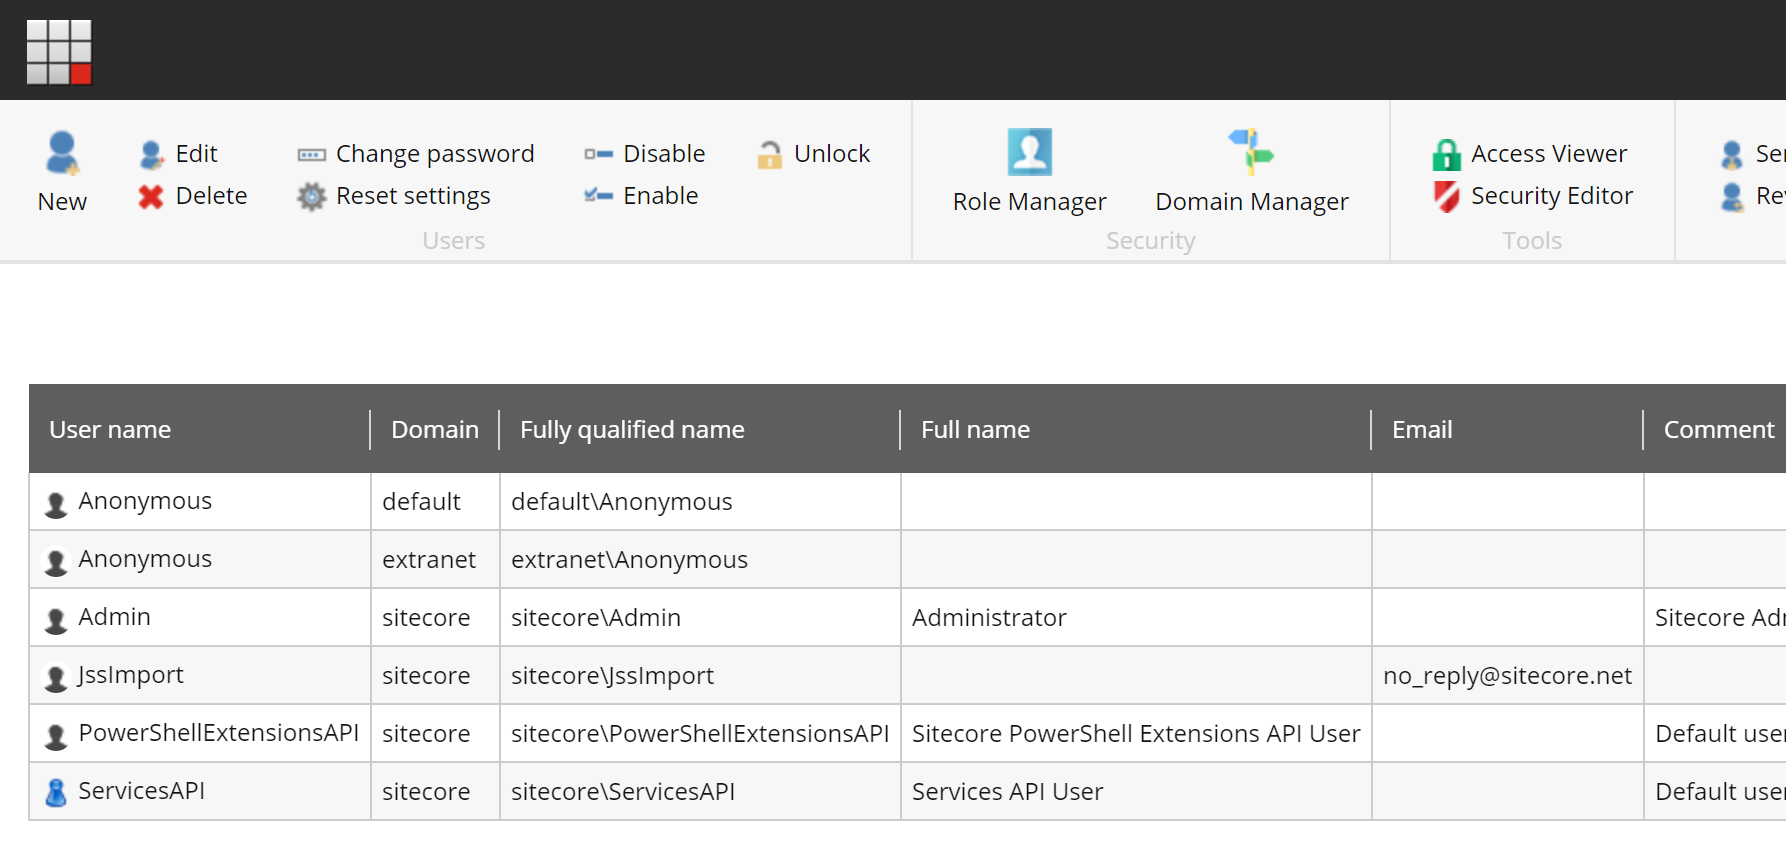The width and height of the screenshot is (1786, 850).
Task: Select the PowerShellExtensionsAPI user name
Action: [218, 733]
